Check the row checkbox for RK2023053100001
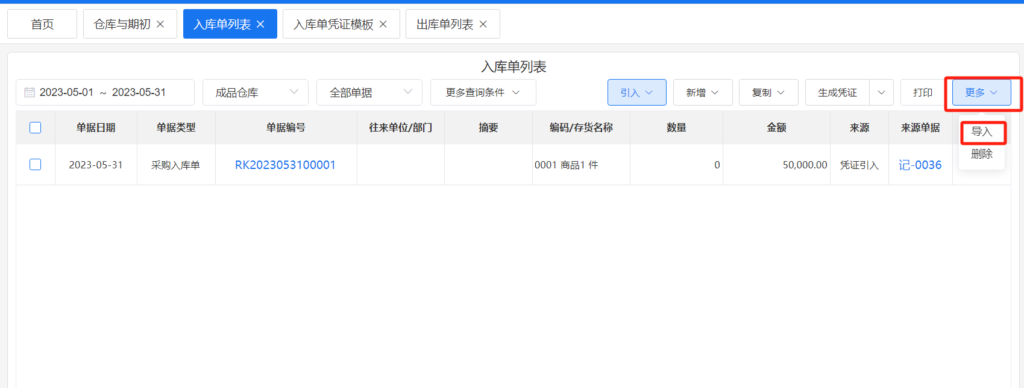Viewport: 1024px width, 388px height. (x=35, y=165)
